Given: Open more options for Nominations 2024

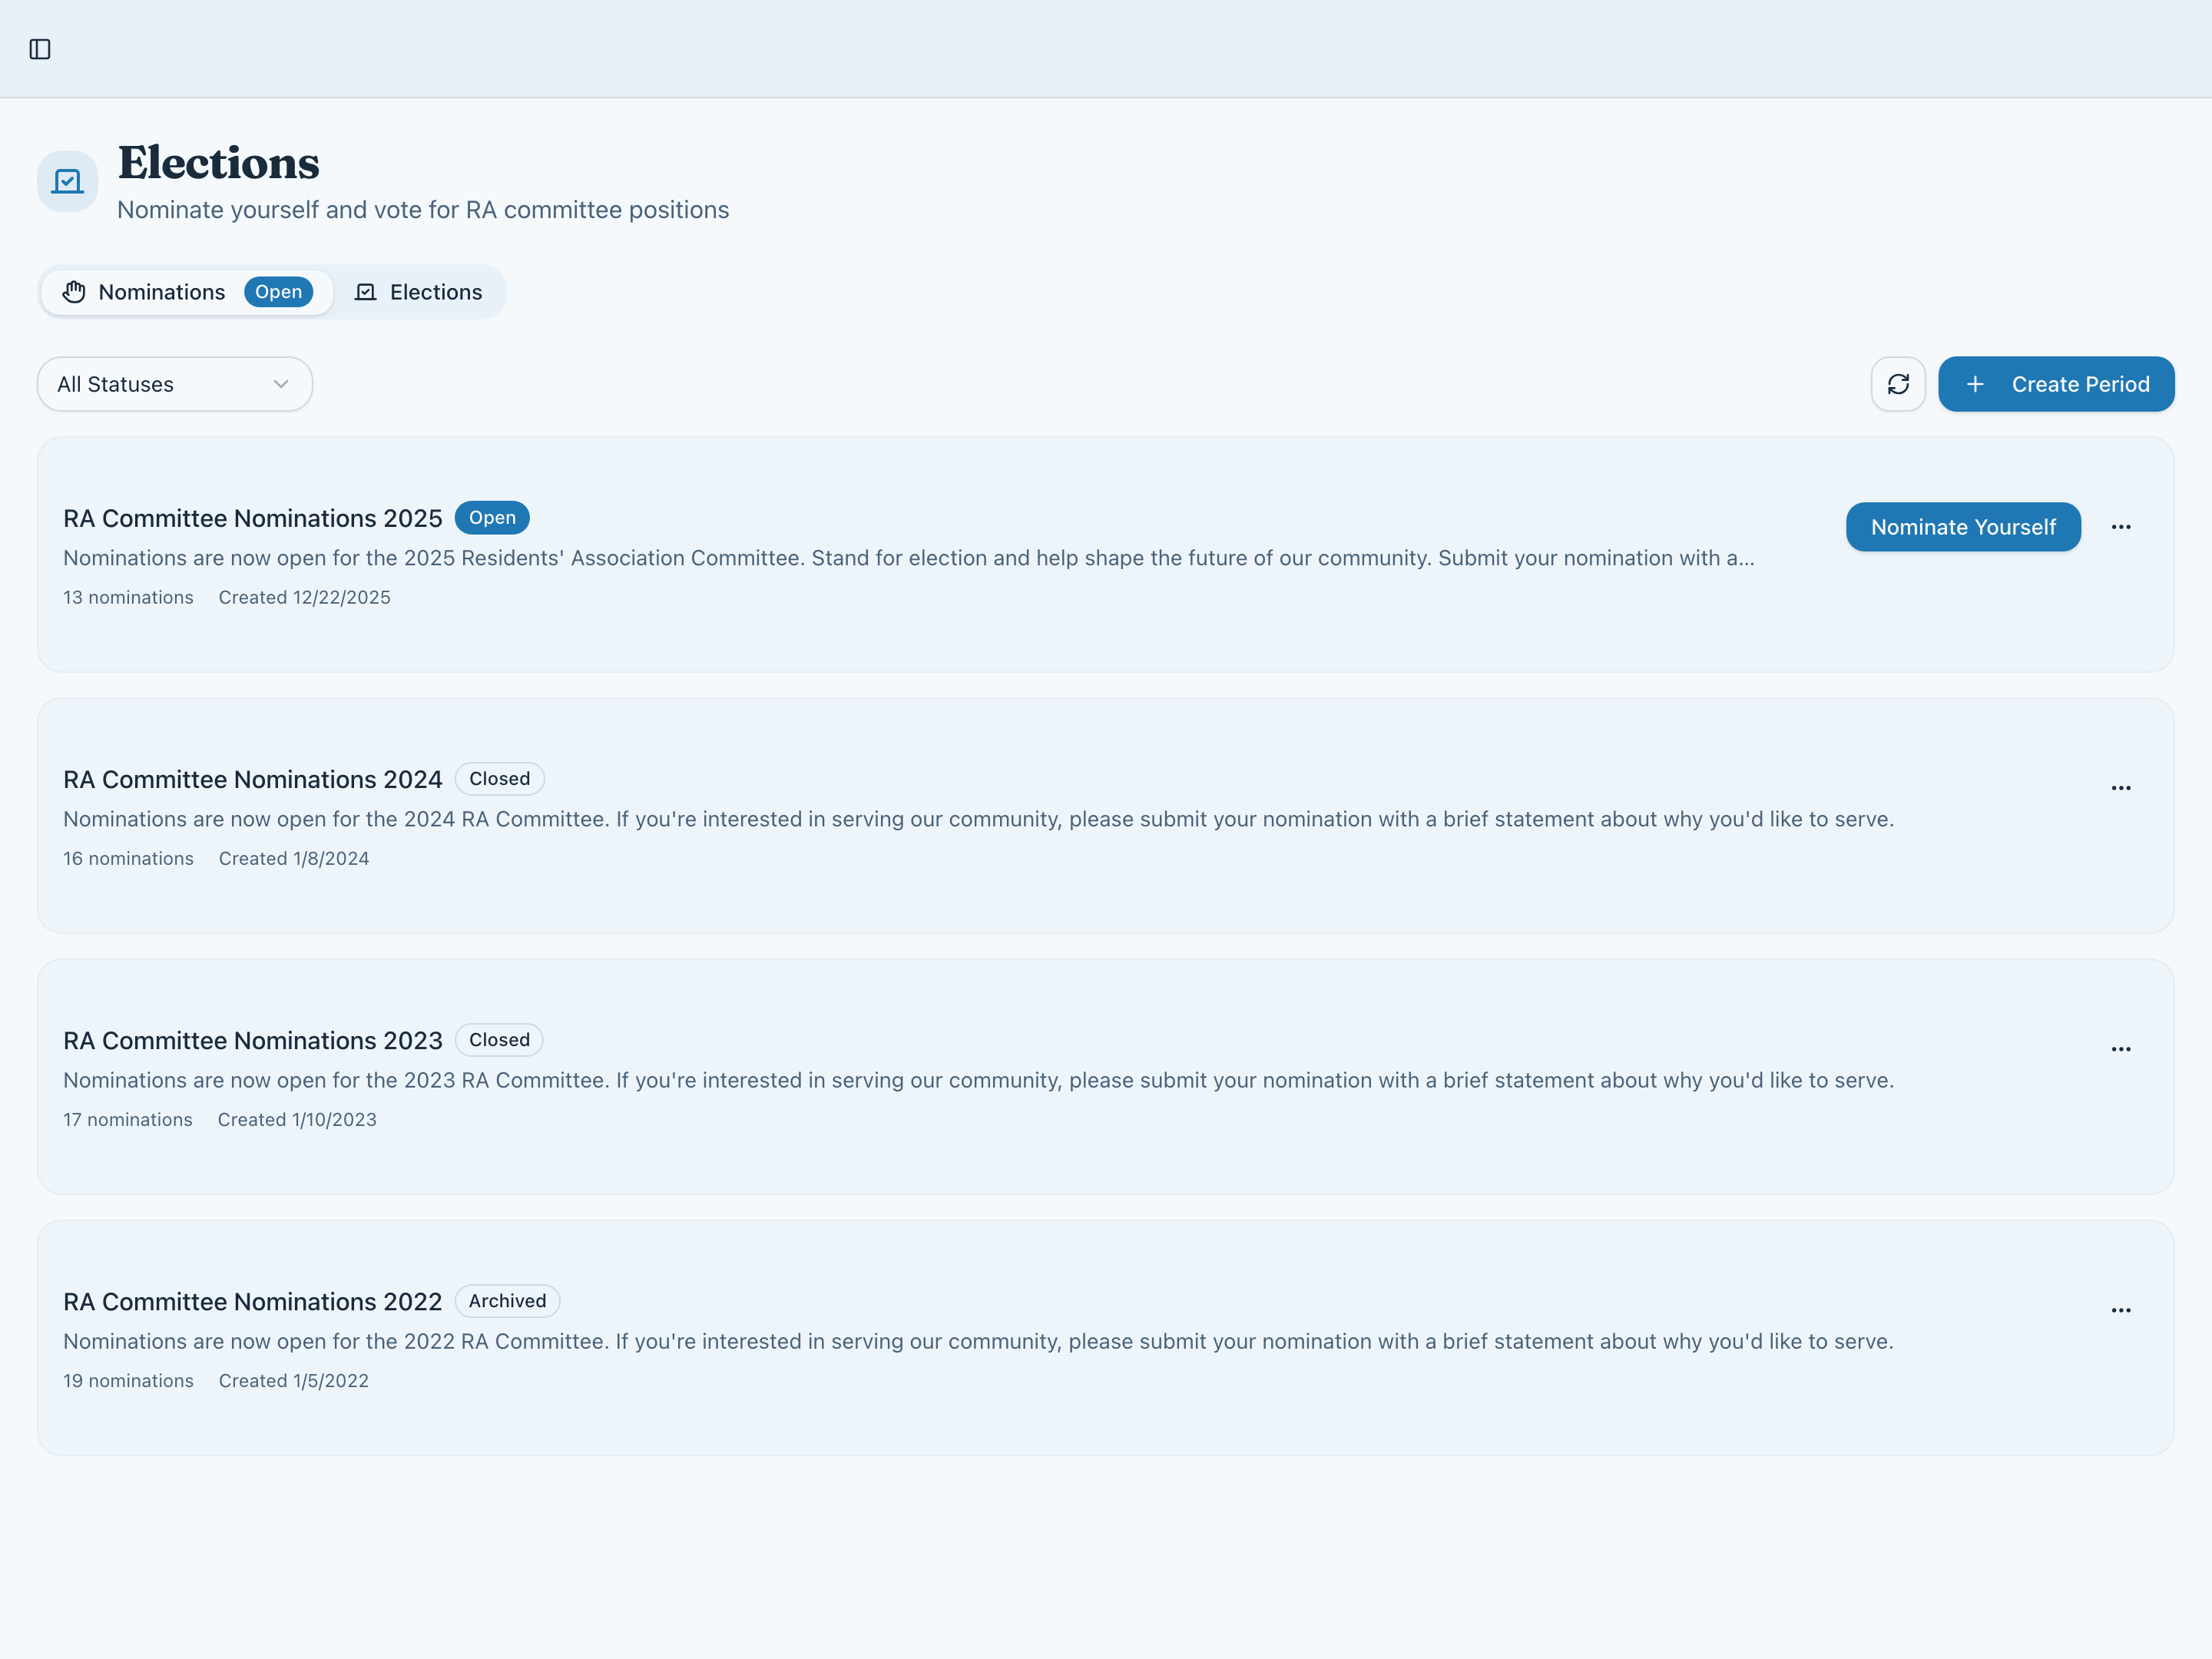Looking at the screenshot, I should click(x=2121, y=788).
